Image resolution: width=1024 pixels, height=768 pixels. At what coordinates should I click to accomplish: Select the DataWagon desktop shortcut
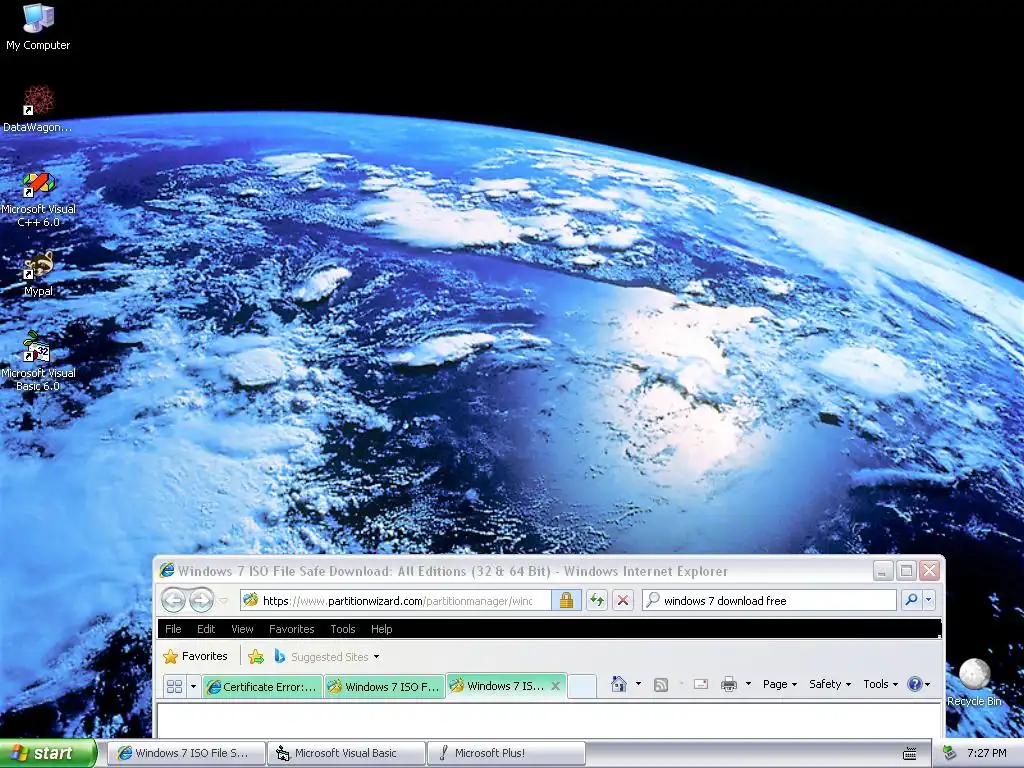tap(38, 109)
